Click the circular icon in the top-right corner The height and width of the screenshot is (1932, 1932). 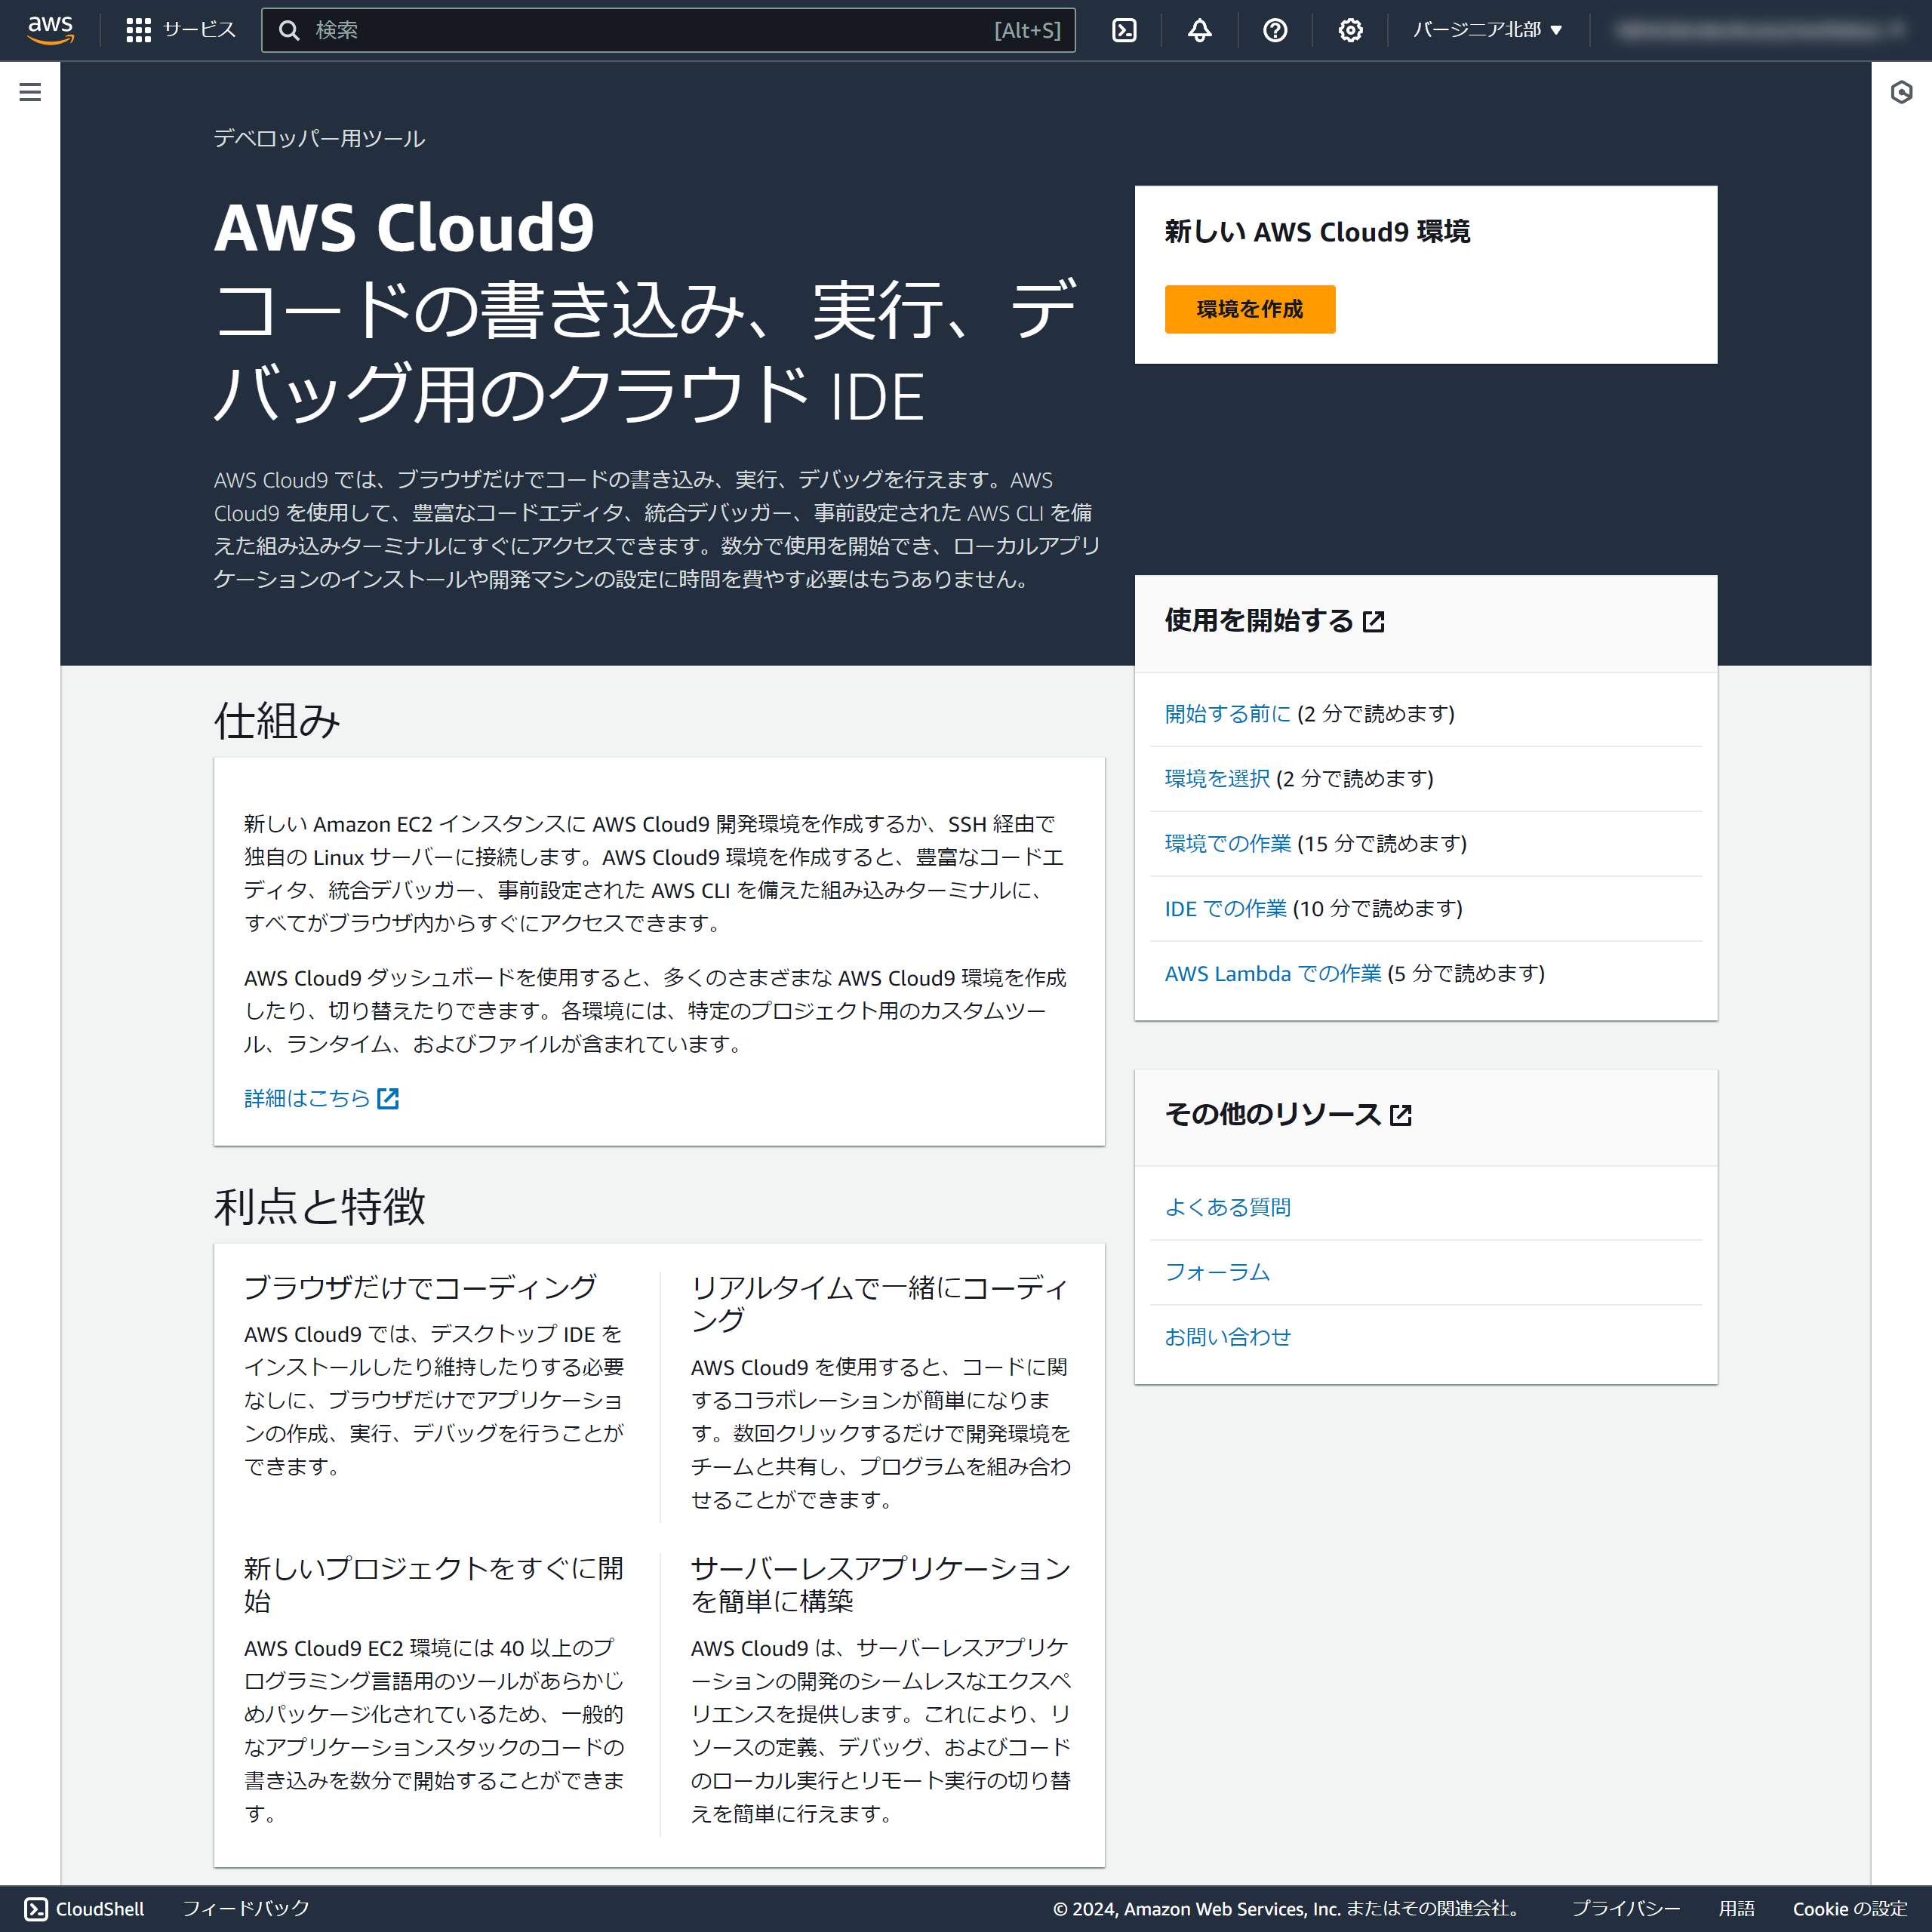(x=1901, y=91)
